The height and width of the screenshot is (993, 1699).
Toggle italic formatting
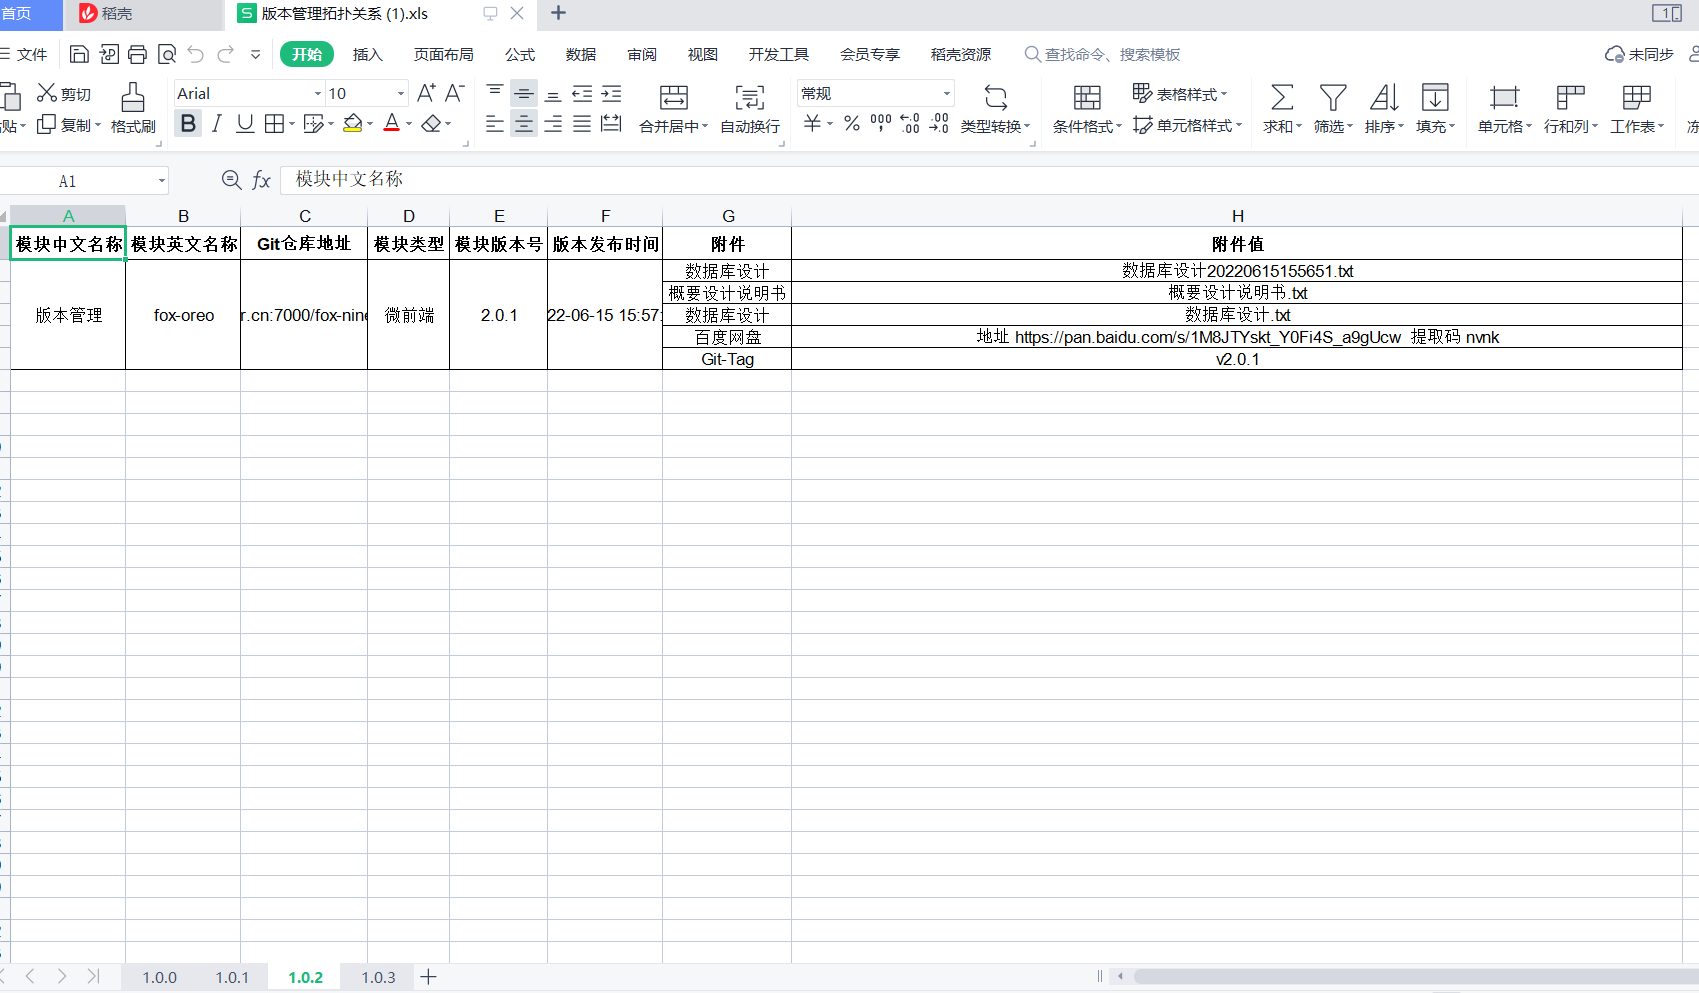pos(216,124)
